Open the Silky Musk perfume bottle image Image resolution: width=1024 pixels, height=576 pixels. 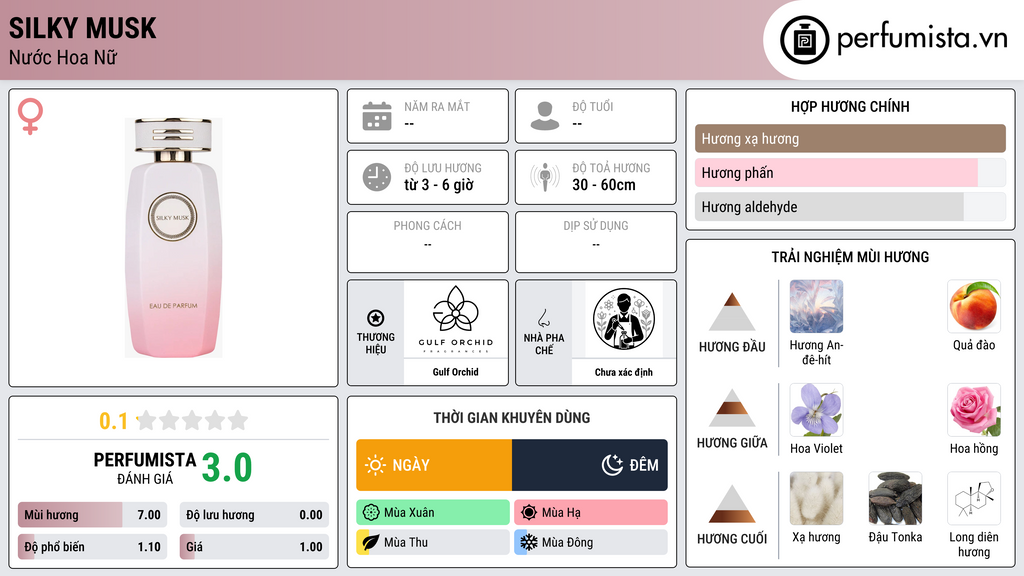click(x=173, y=238)
